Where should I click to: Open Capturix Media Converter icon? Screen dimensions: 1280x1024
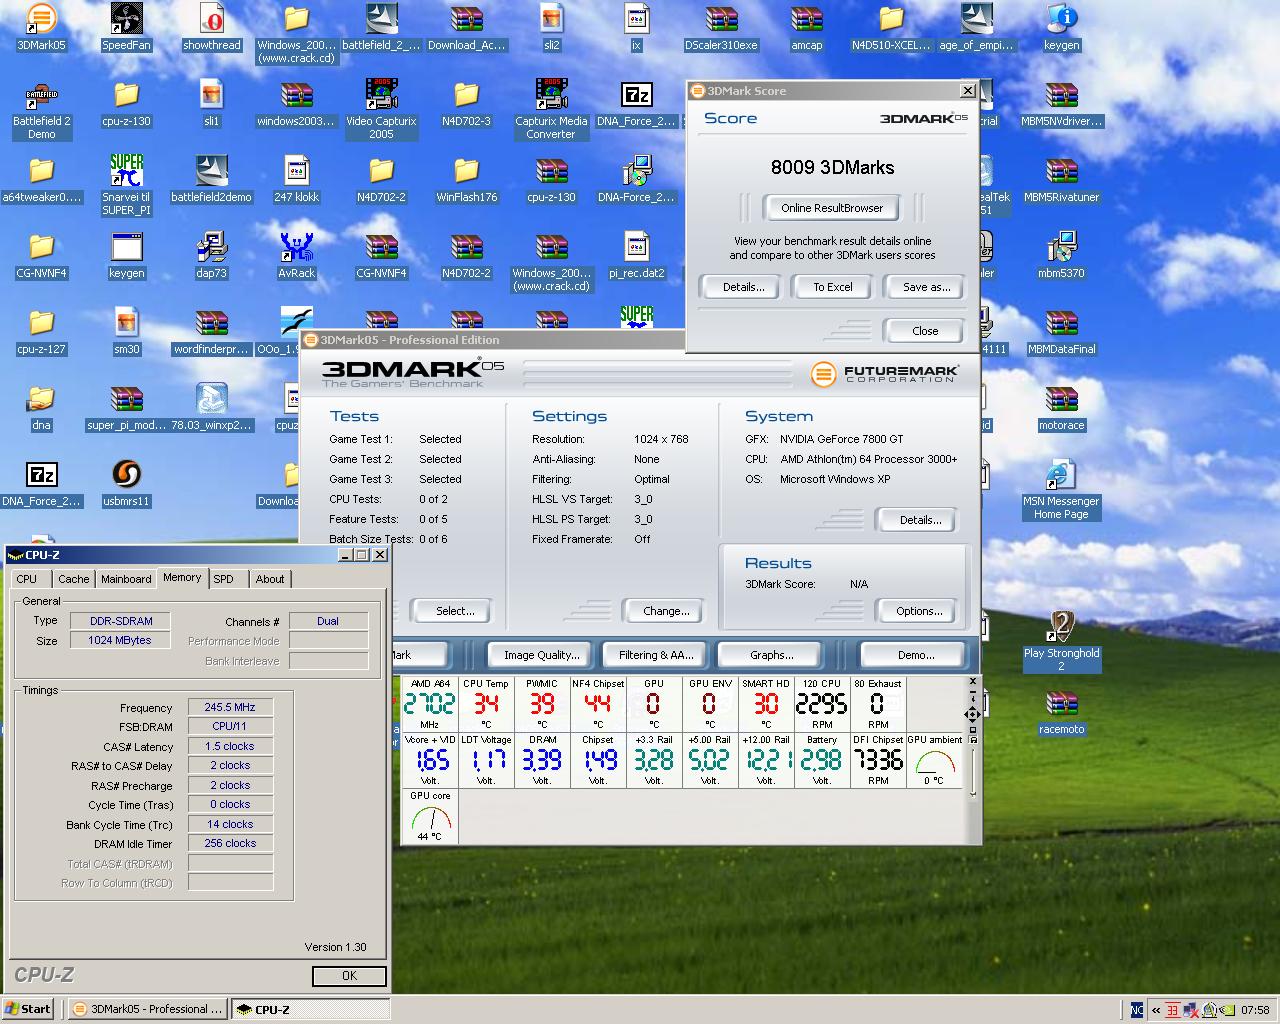coord(551,110)
